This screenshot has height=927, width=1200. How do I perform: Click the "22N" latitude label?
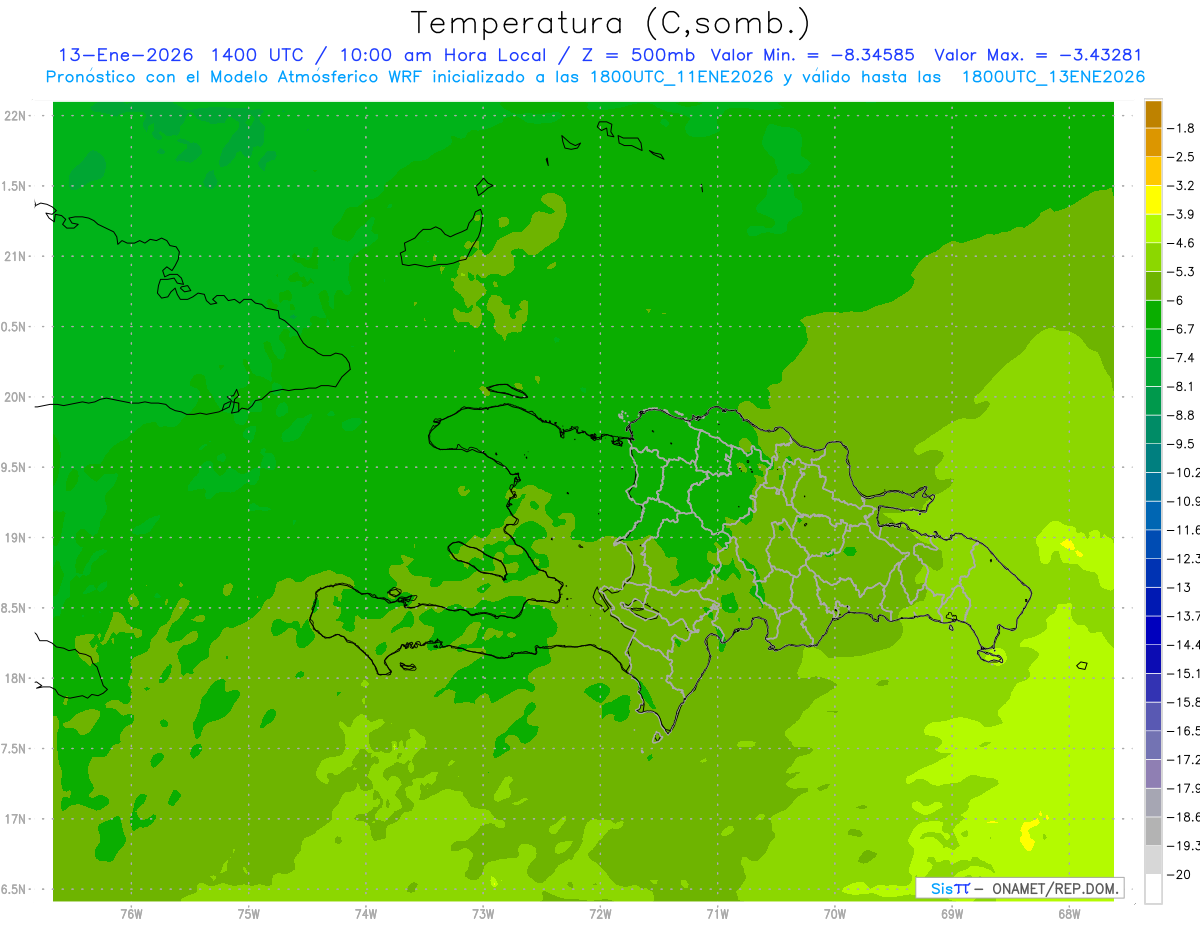pyautogui.click(x=15, y=116)
